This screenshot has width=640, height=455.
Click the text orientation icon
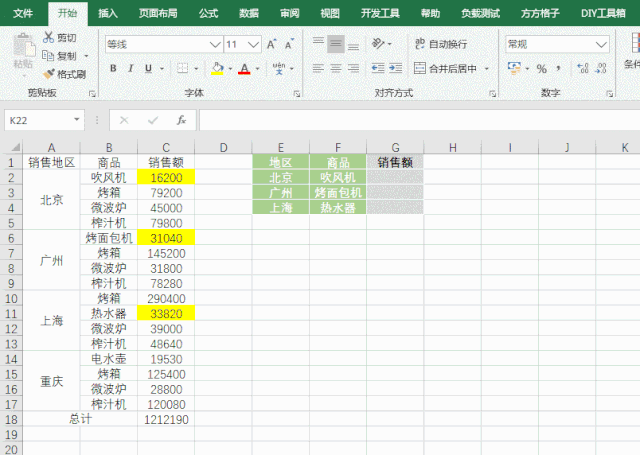point(378,43)
